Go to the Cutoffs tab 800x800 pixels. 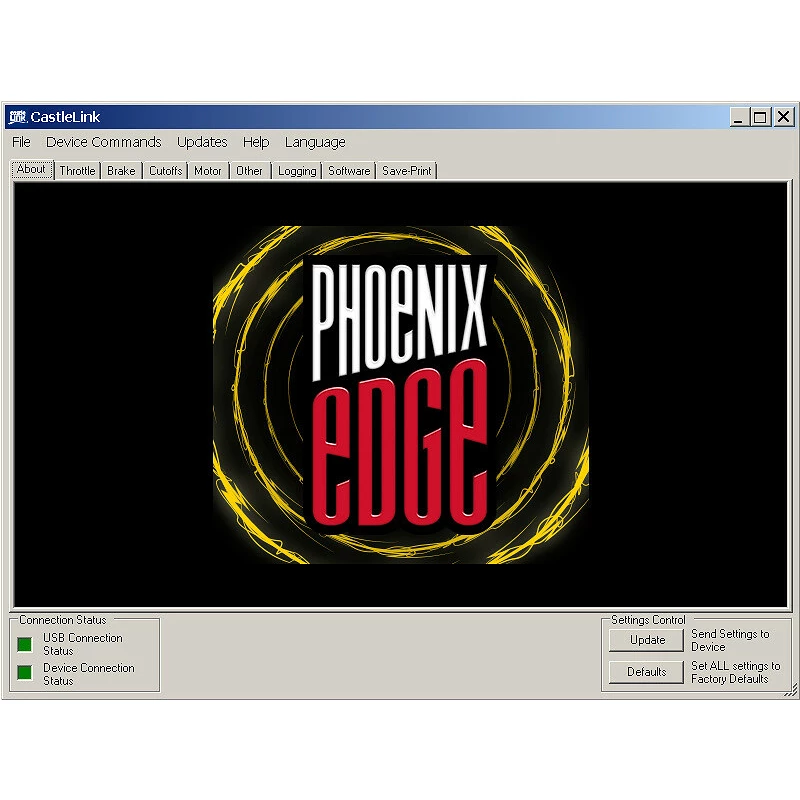coord(165,171)
